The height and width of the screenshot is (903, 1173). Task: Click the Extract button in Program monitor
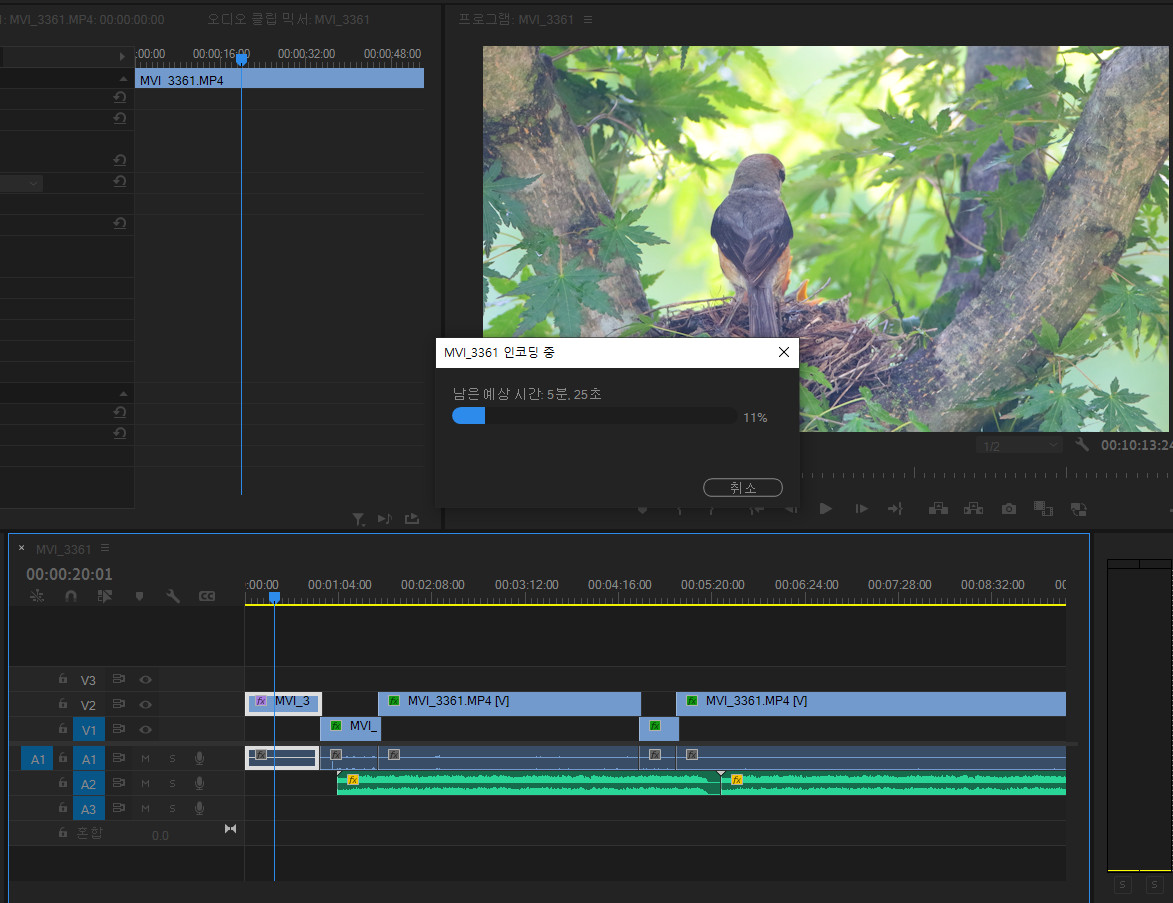[x=973, y=509]
